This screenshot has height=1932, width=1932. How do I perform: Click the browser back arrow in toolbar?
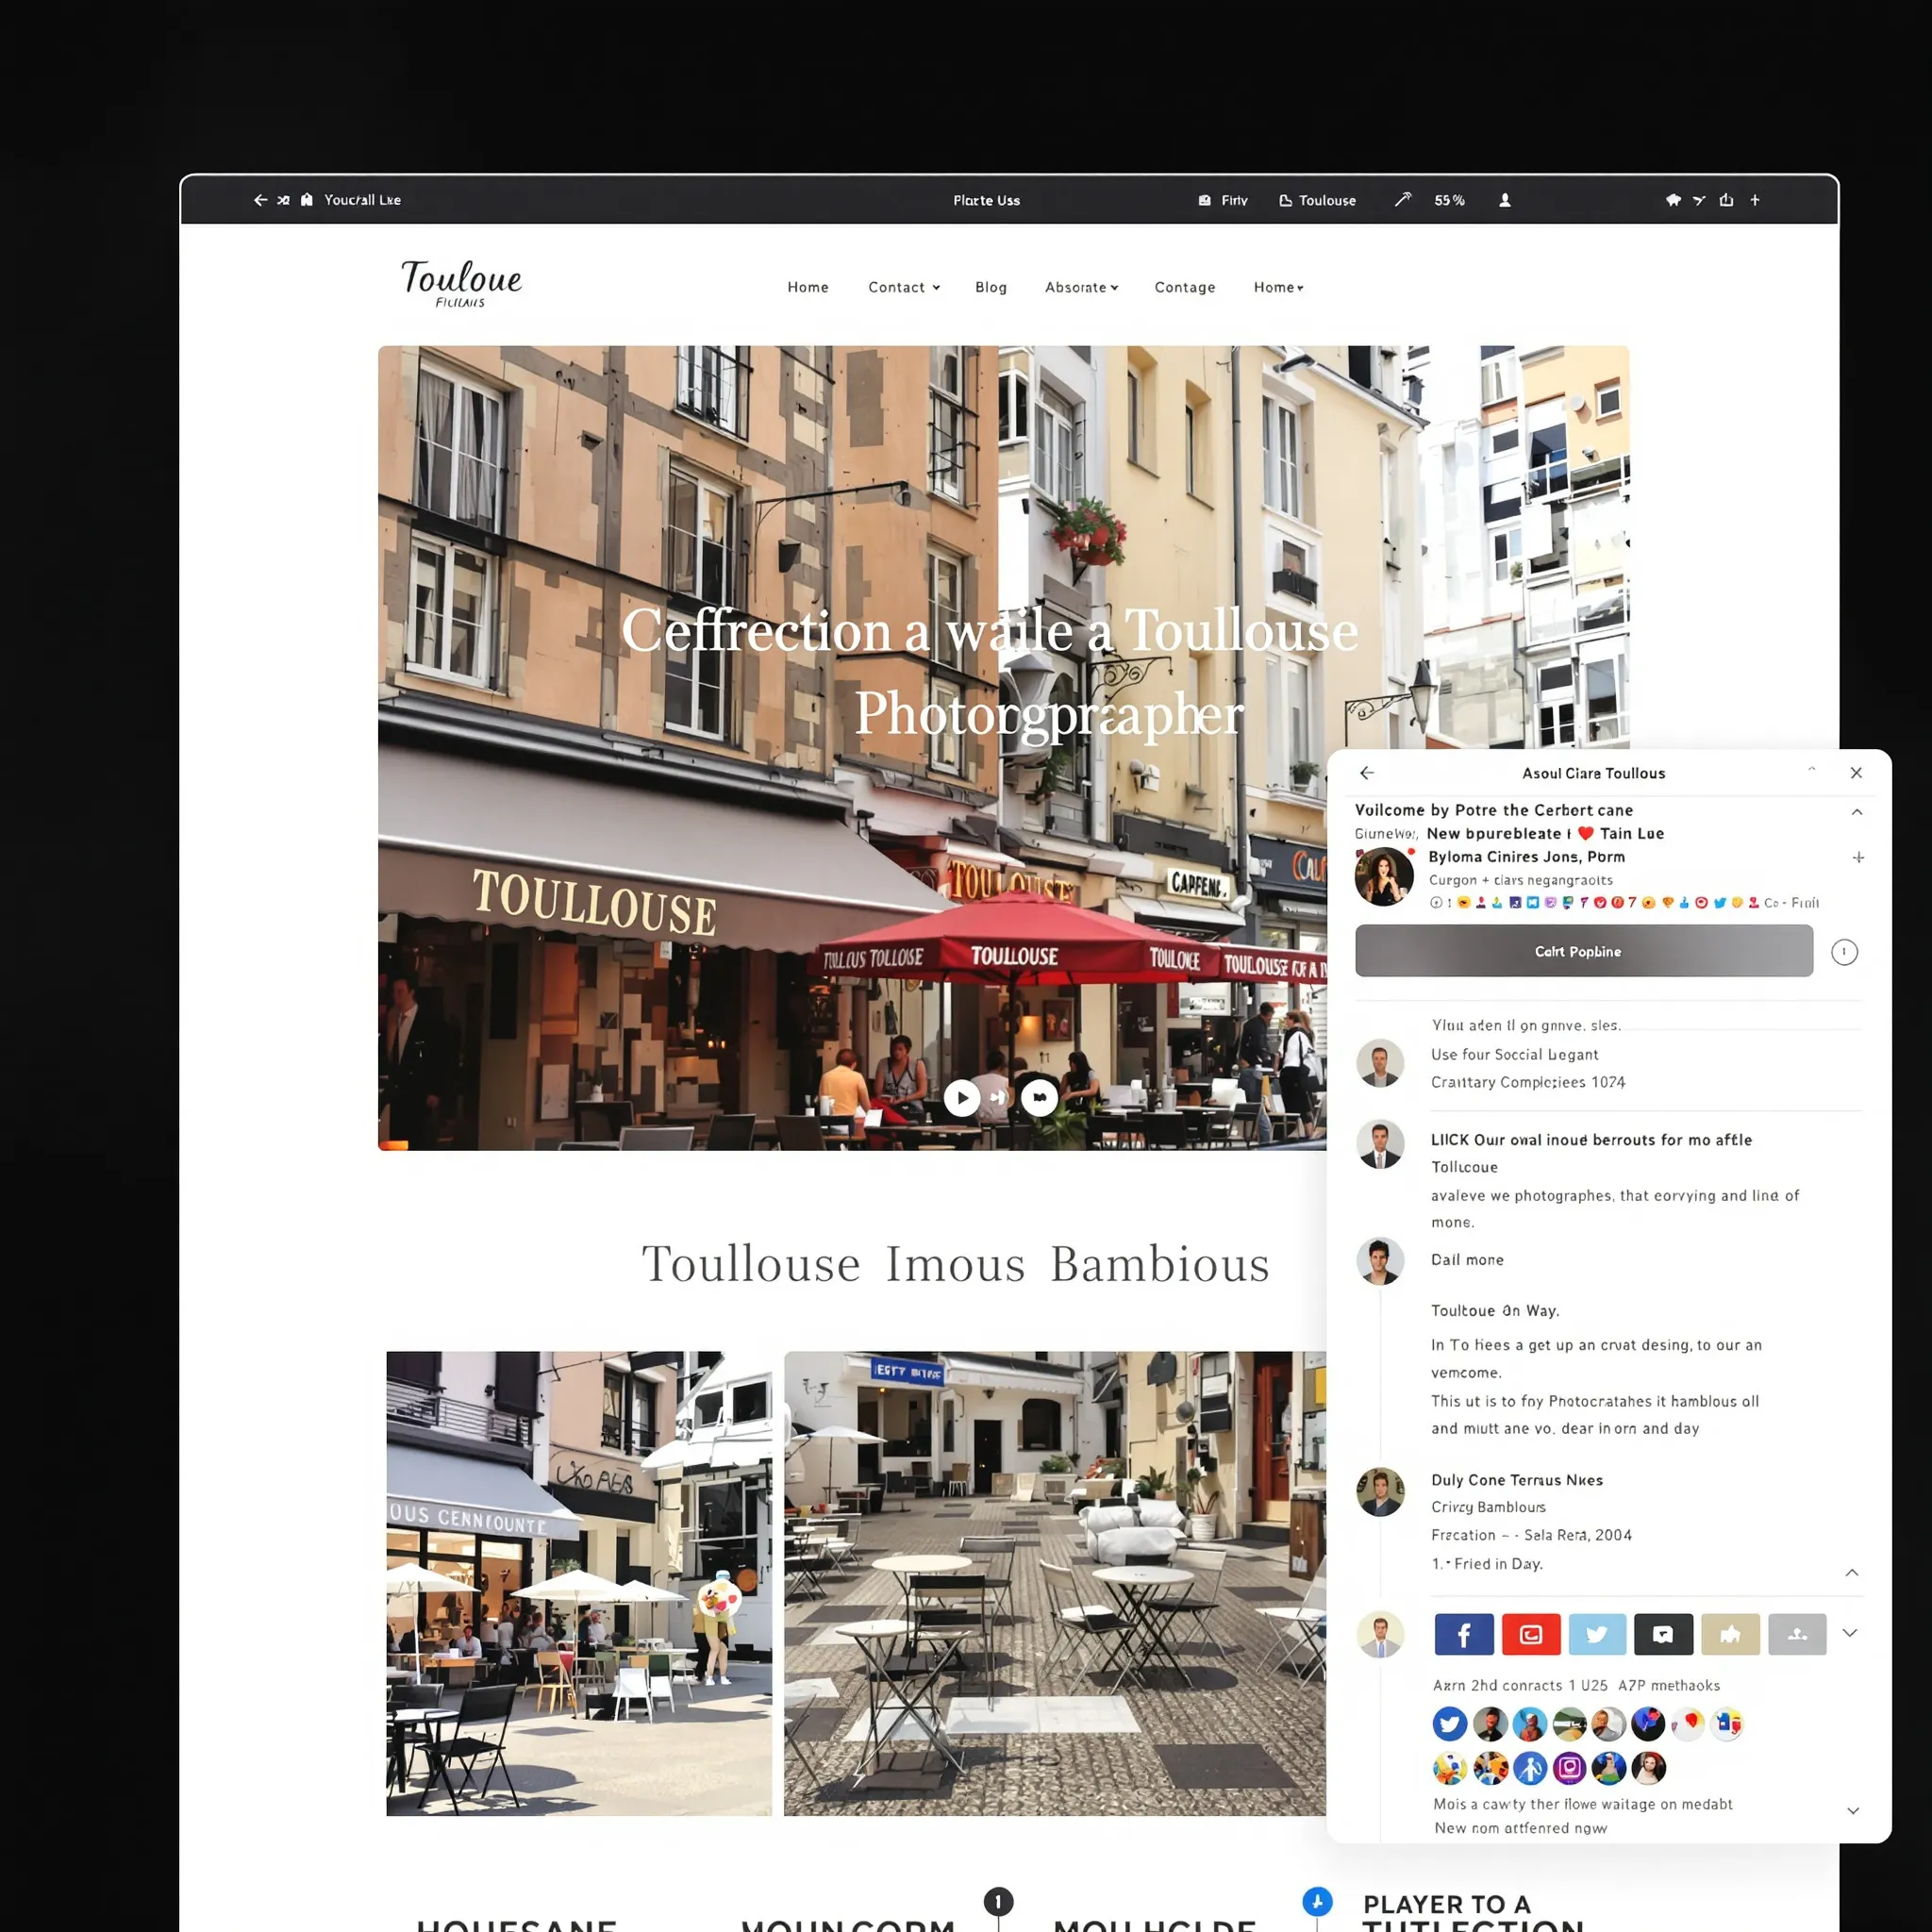[x=260, y=200]
